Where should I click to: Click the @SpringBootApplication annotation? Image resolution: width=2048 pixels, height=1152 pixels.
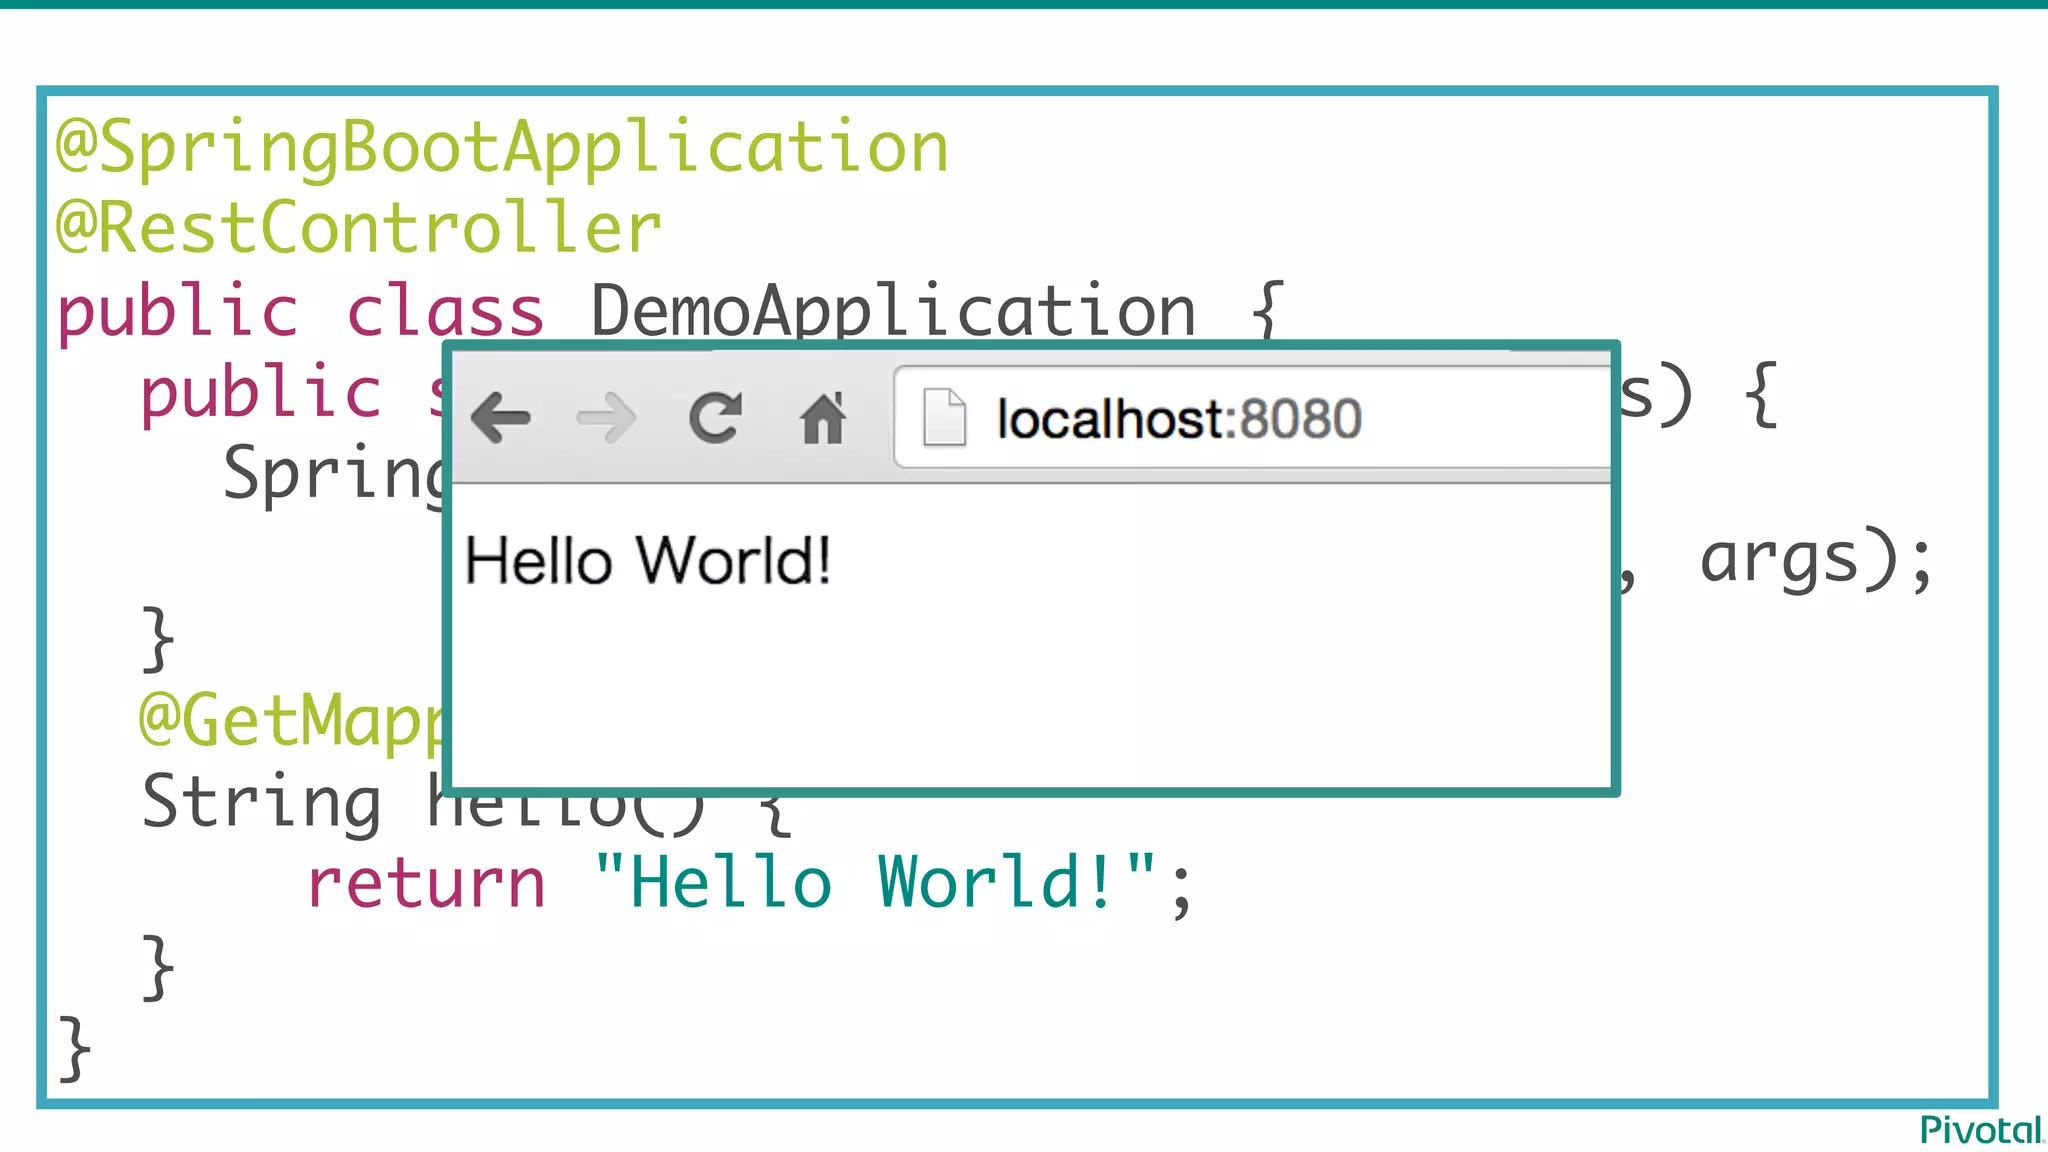(502, 148)
